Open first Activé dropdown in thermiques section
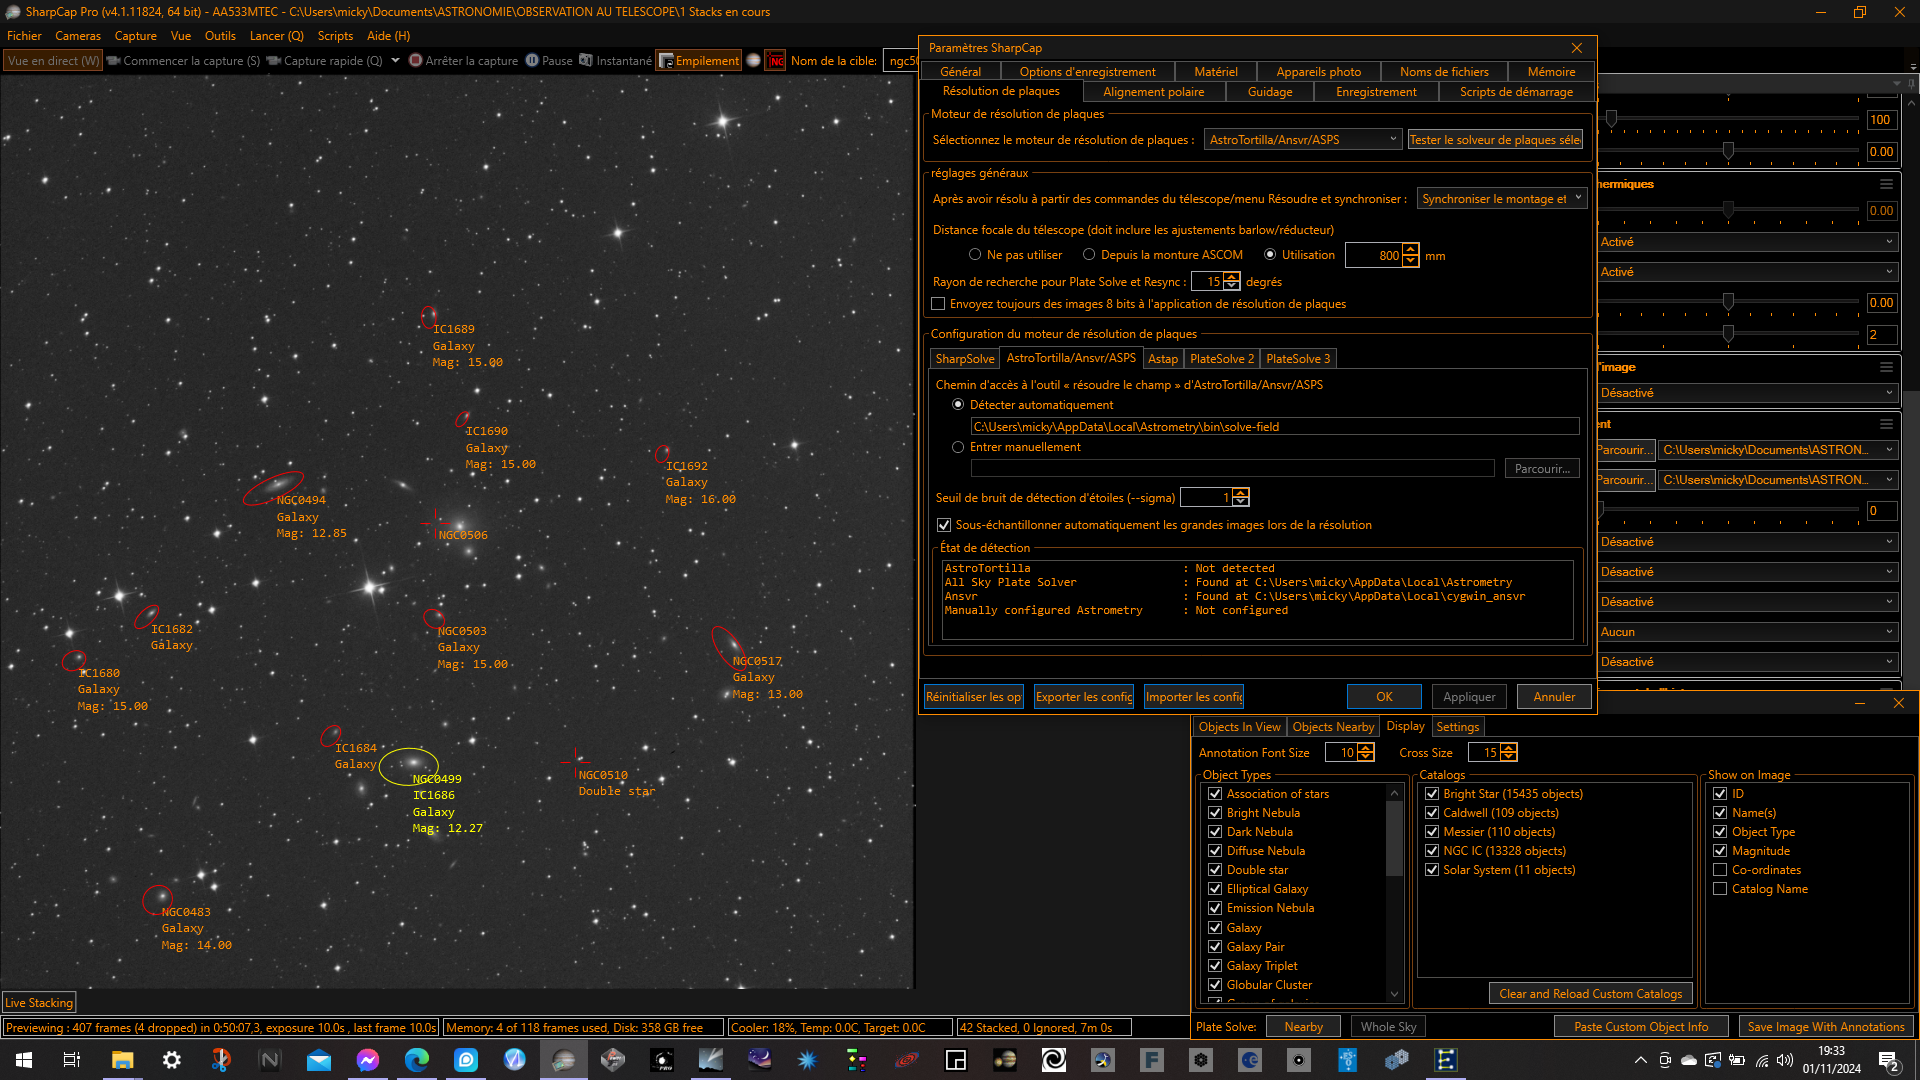This screenshot has height=1080, width=1920. [1746, 242]
